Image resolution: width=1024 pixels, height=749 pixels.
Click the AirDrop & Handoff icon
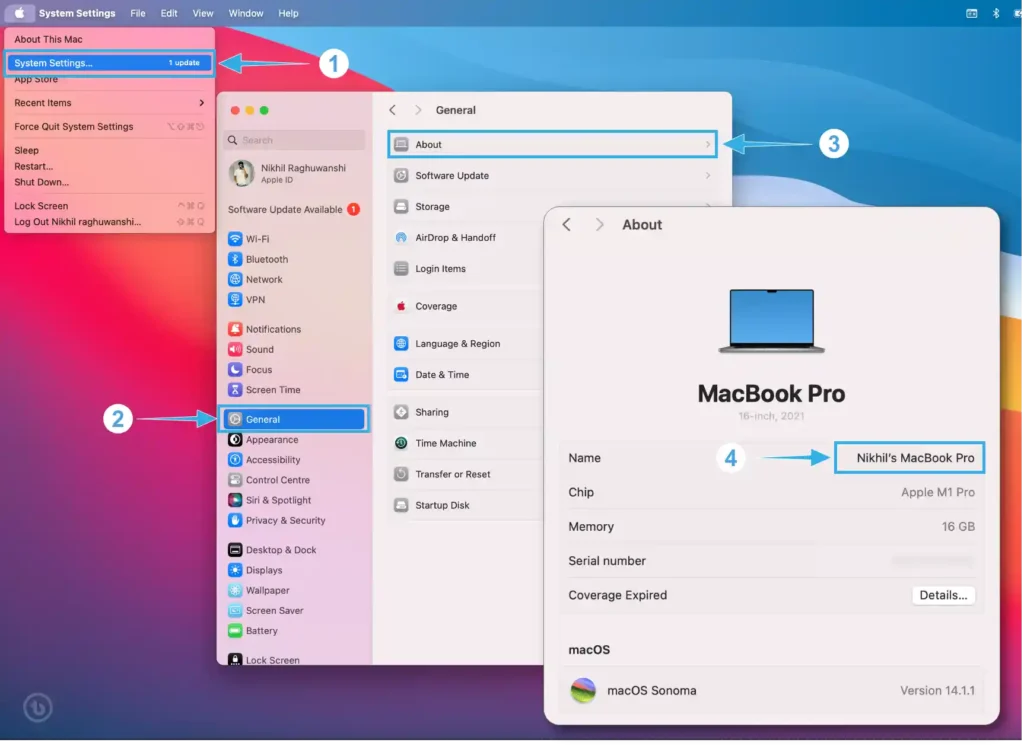[401, 238]
